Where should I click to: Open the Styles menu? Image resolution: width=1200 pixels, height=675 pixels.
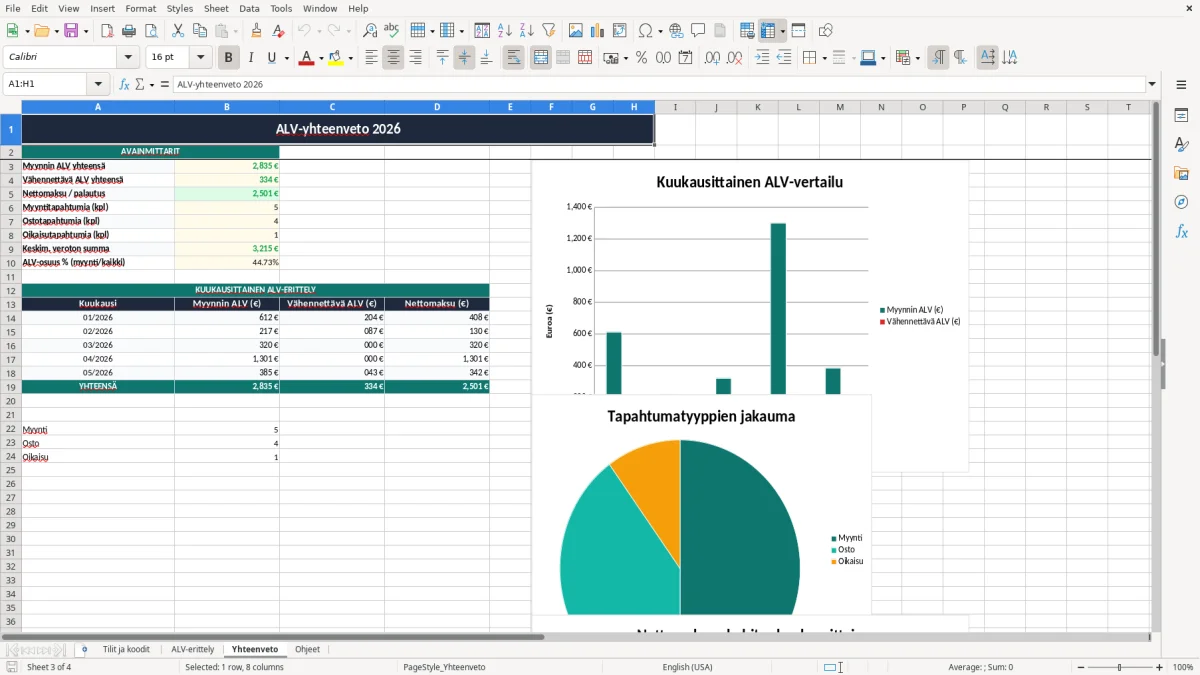[x=180, y=8]
